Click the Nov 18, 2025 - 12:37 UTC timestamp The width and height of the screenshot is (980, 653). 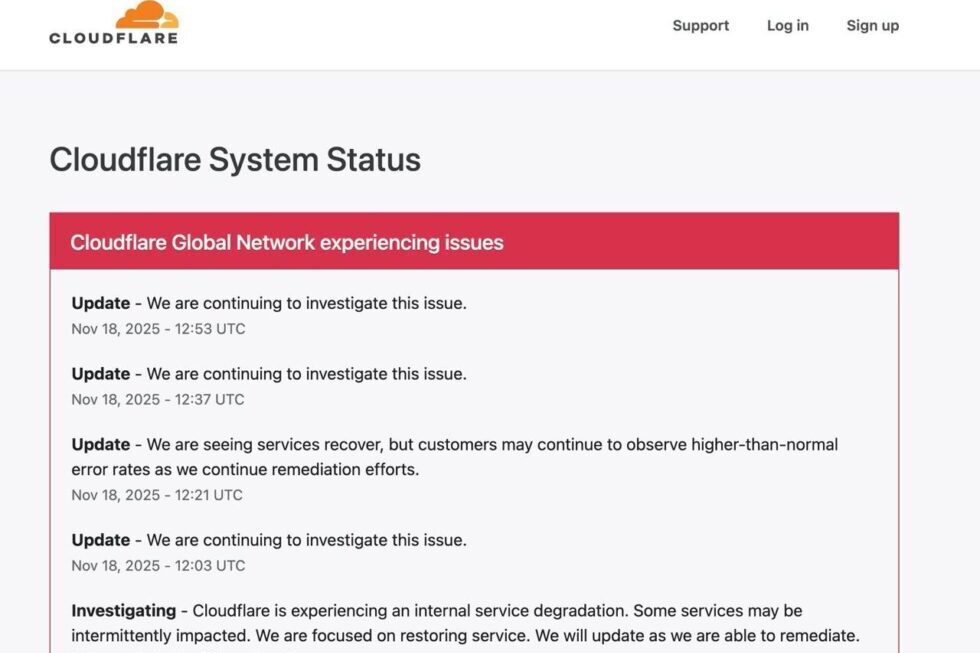tap(158, 399)
